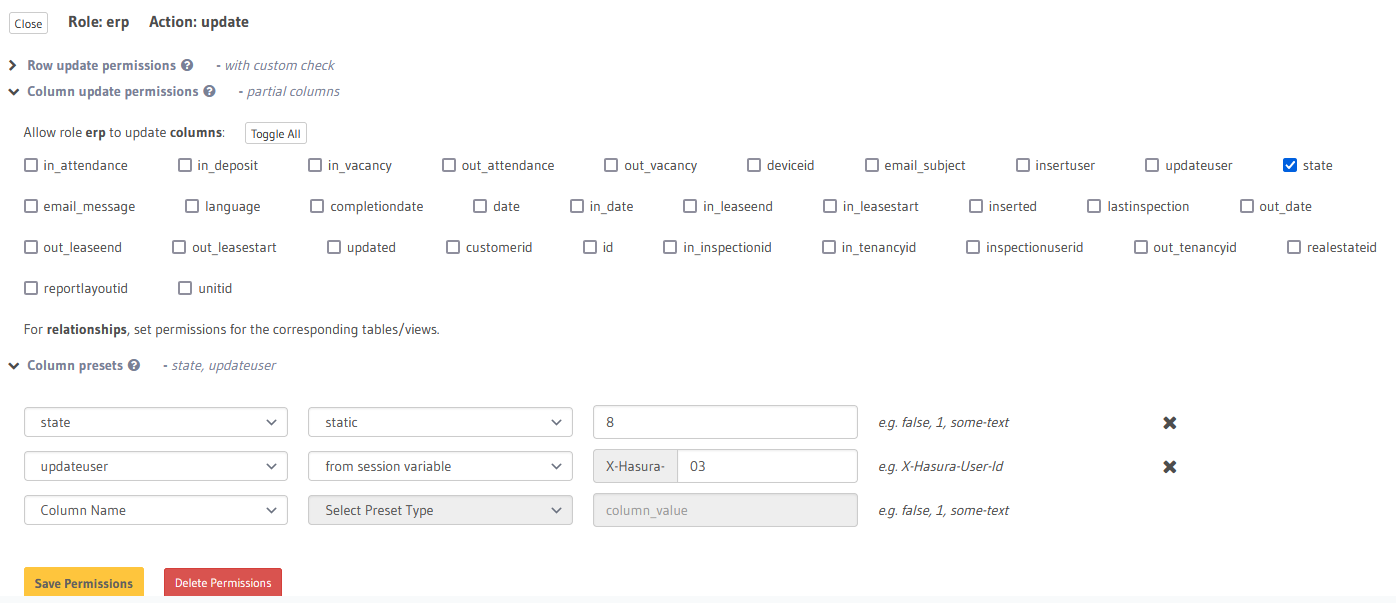Open the updateuser column name dropdown

tap(156, 466)
